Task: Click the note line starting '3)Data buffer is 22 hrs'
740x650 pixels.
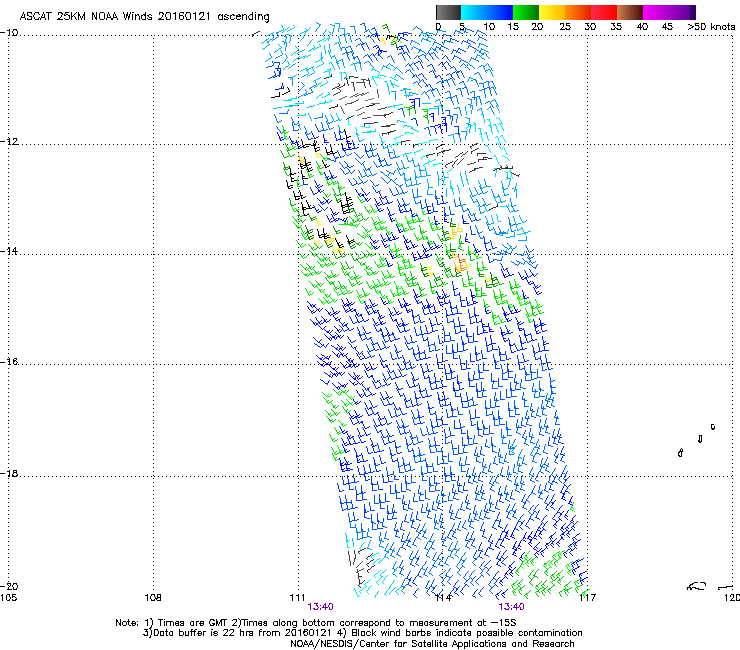Action: 362,633
